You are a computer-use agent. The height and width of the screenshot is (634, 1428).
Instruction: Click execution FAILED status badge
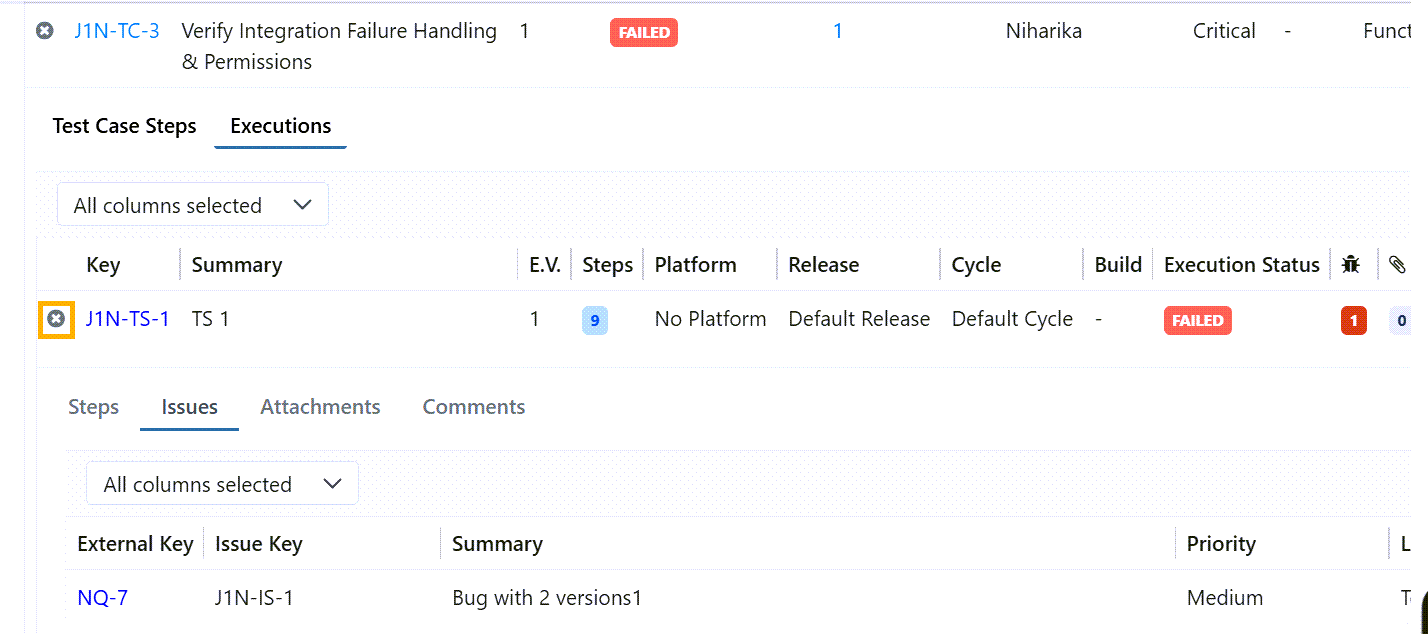[x=1197, y=321]
